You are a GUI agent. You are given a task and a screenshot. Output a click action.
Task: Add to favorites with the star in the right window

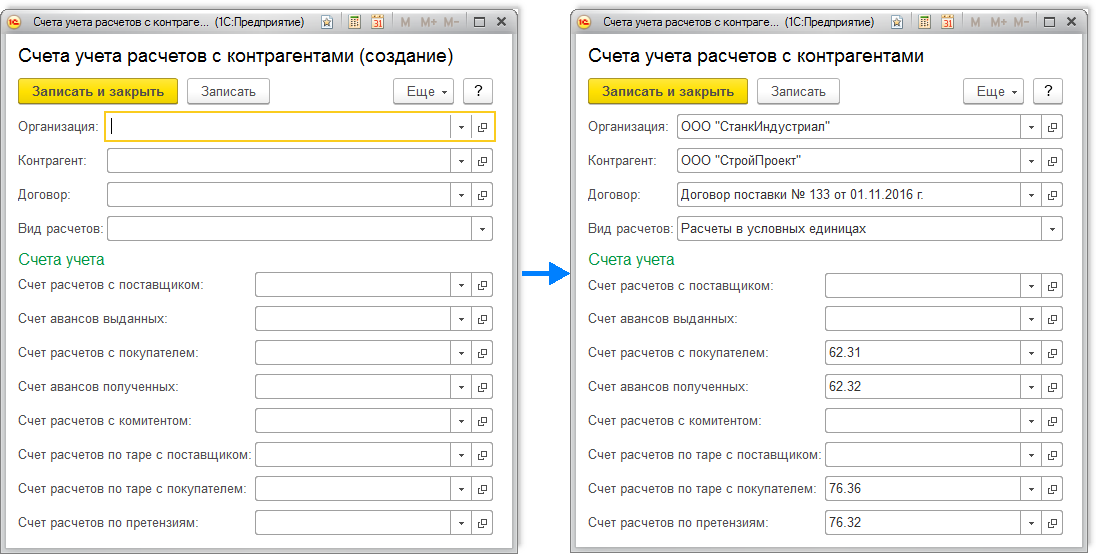897,21
